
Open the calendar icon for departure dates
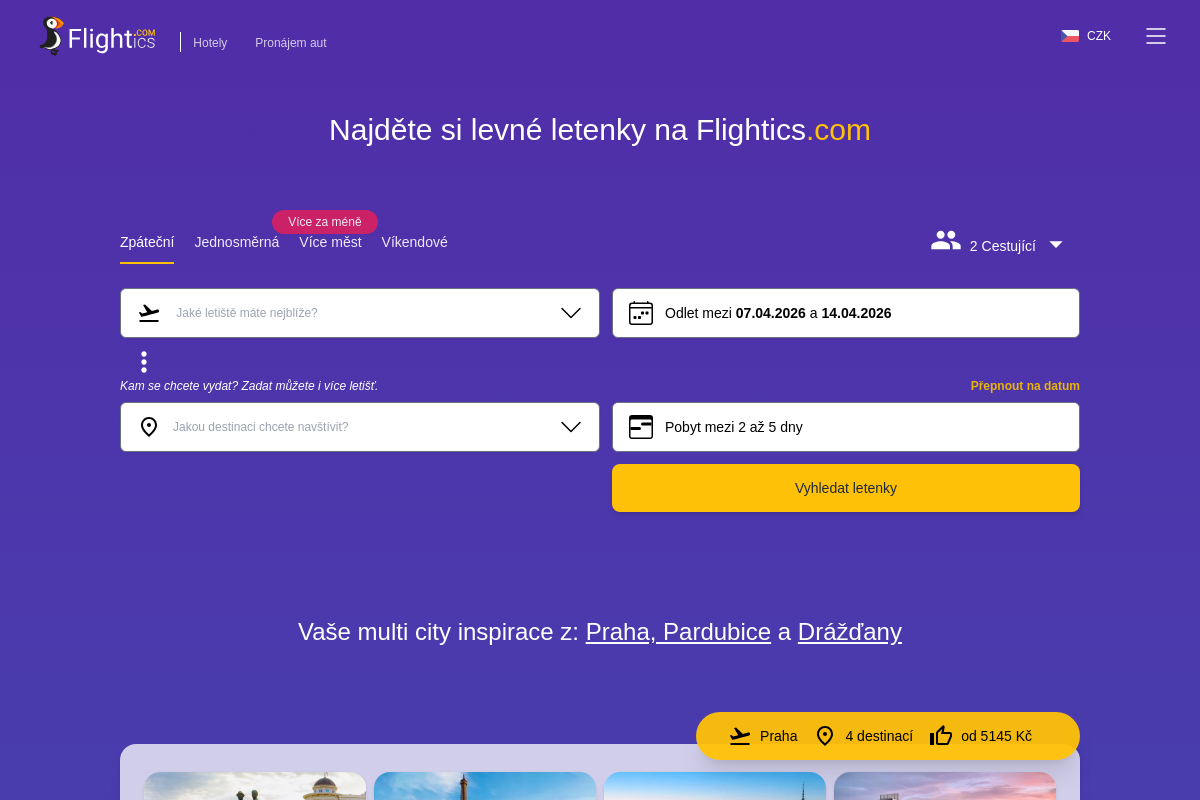[x=641, y=312]
